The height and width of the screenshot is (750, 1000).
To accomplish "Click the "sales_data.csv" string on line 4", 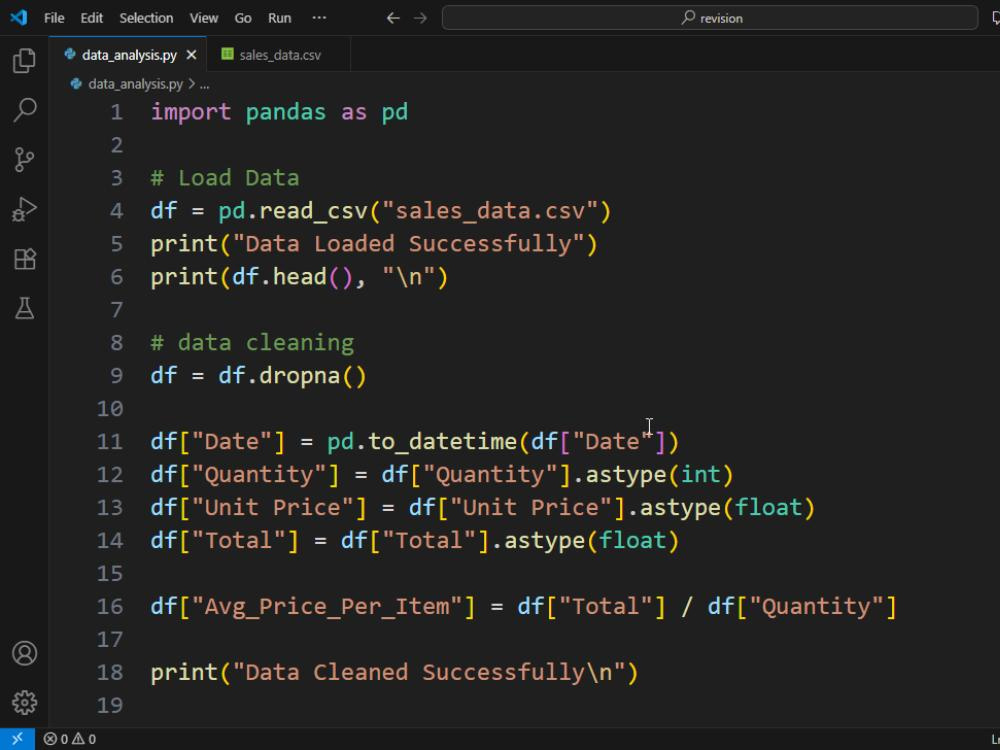I will 490,211.
